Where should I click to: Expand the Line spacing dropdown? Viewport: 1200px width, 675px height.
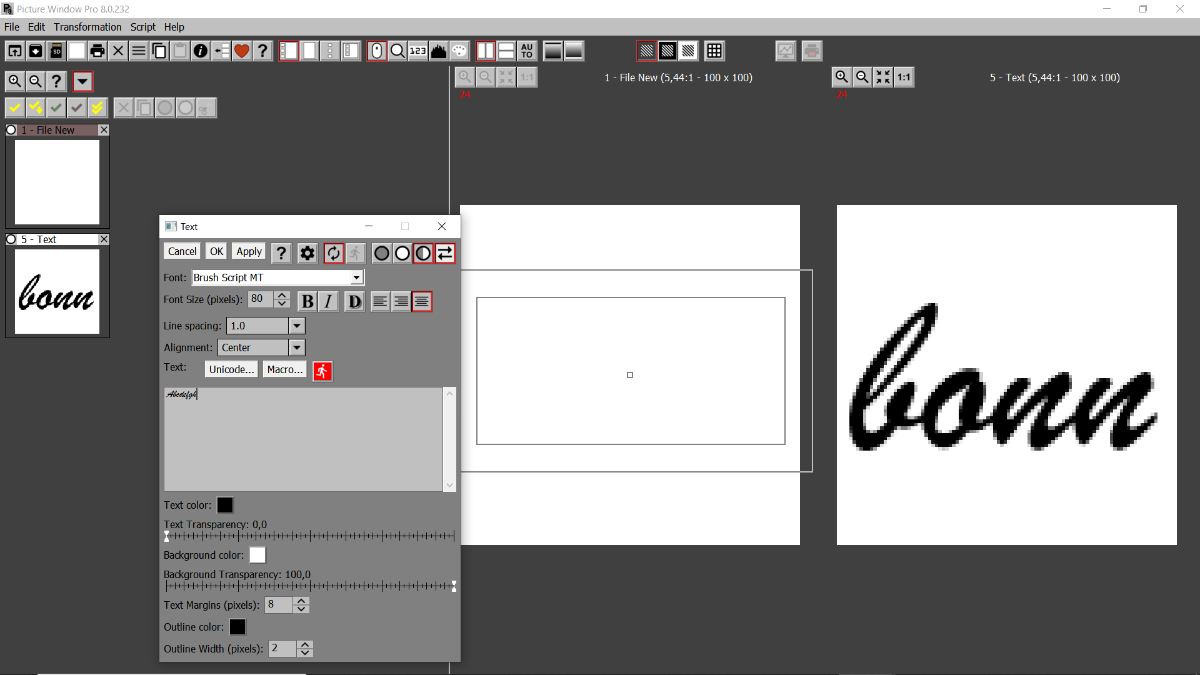click(296, 326)
